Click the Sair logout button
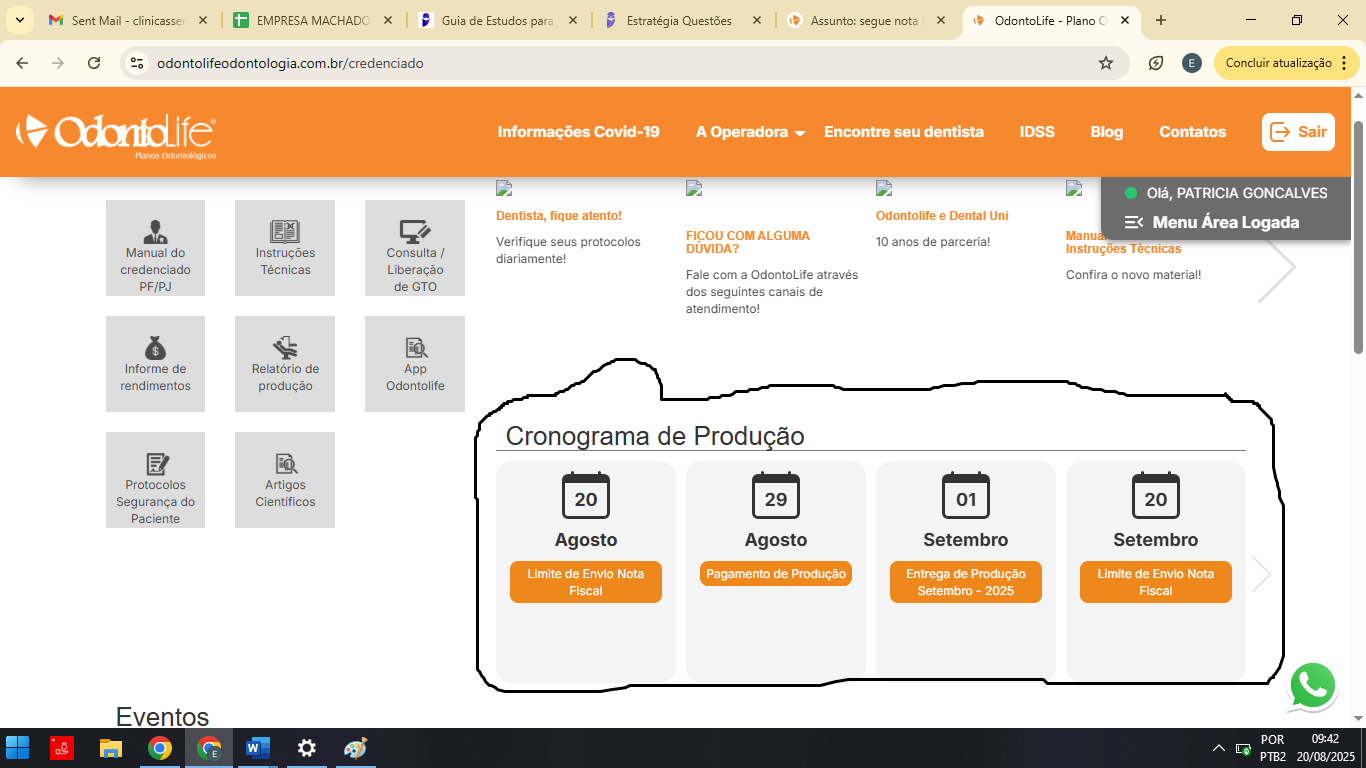This screenshot has width=1366, height=768. [1298, 132]
